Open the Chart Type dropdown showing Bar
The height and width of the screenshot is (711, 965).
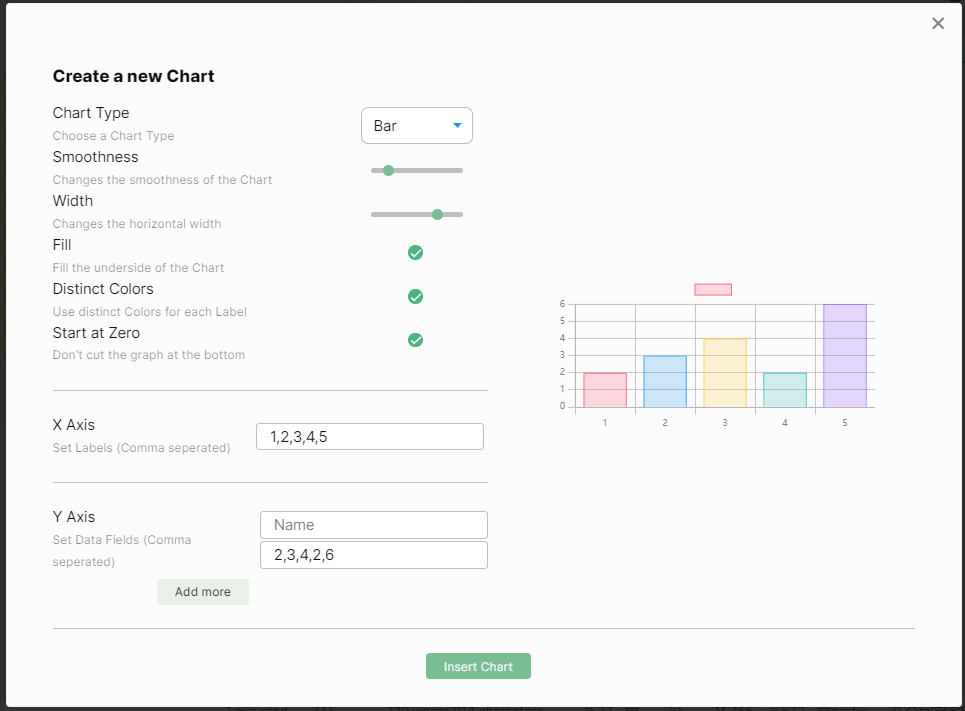point(416,126)
